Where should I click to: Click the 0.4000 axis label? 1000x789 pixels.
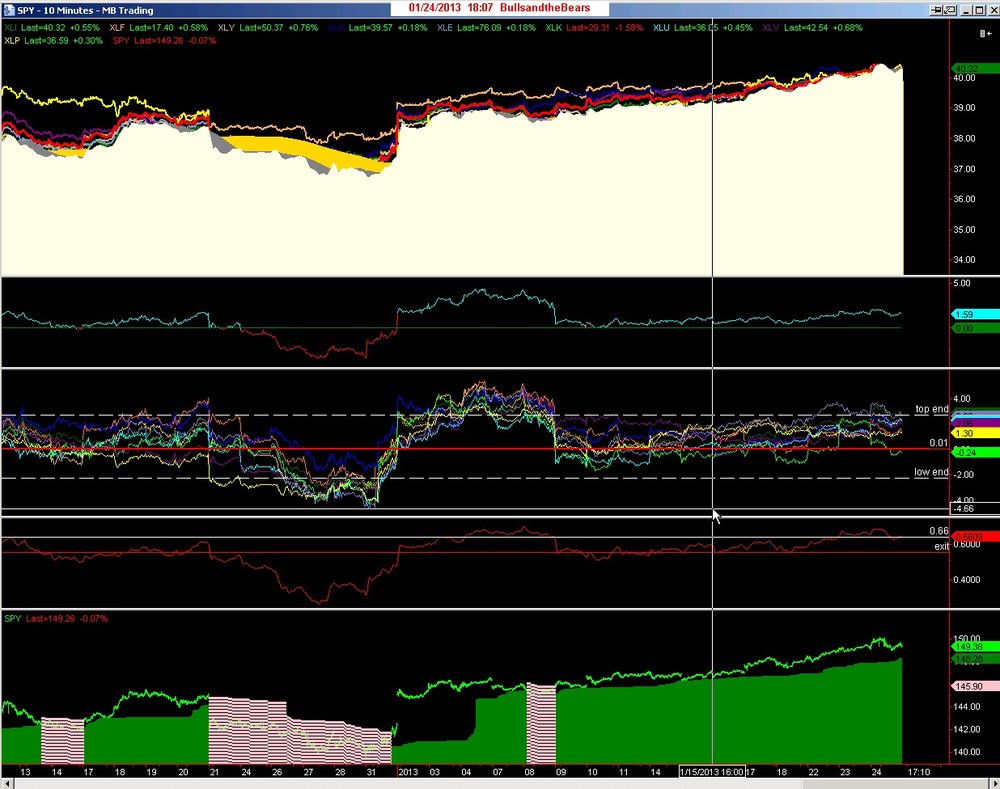[x=967, y=580]
